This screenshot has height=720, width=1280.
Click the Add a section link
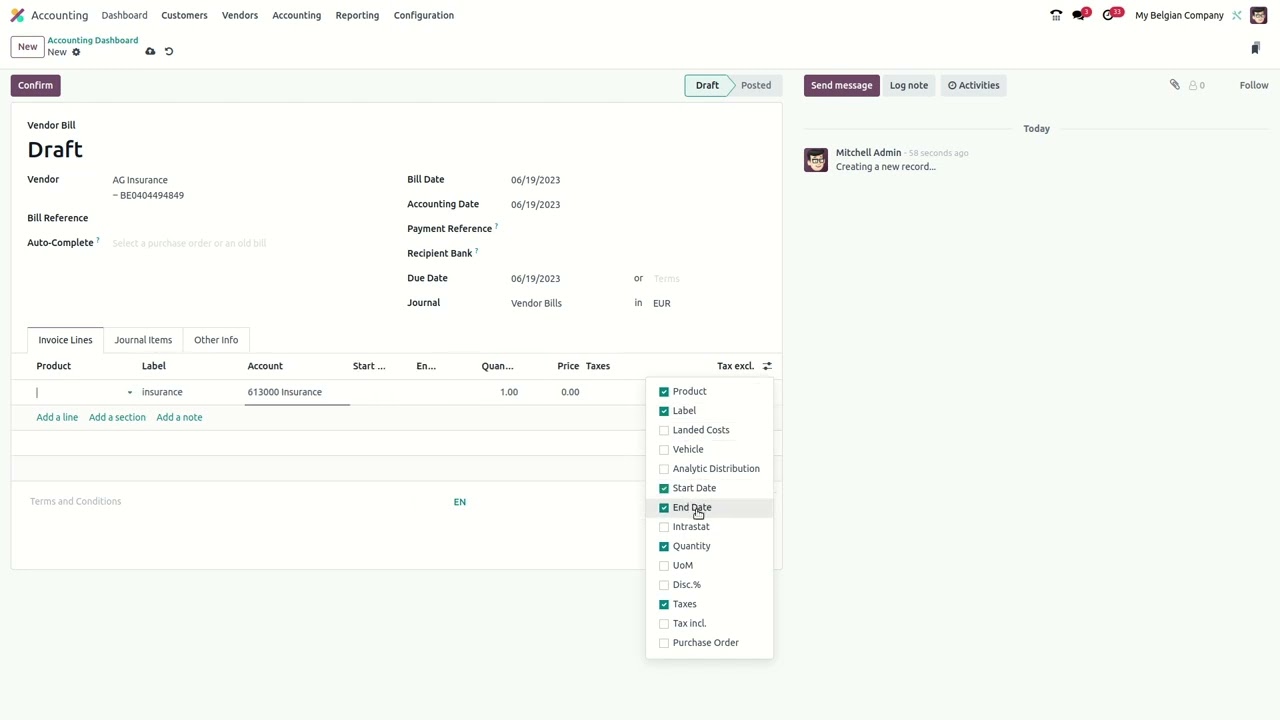click(x=117, y=417)
